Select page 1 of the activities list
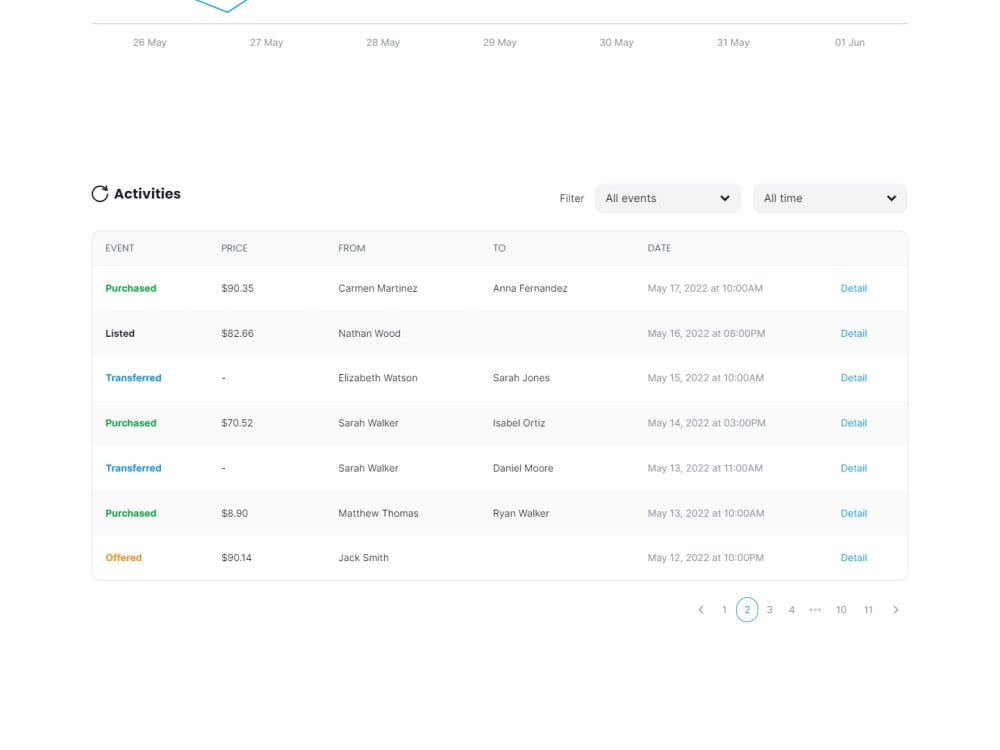 point(724,609)
